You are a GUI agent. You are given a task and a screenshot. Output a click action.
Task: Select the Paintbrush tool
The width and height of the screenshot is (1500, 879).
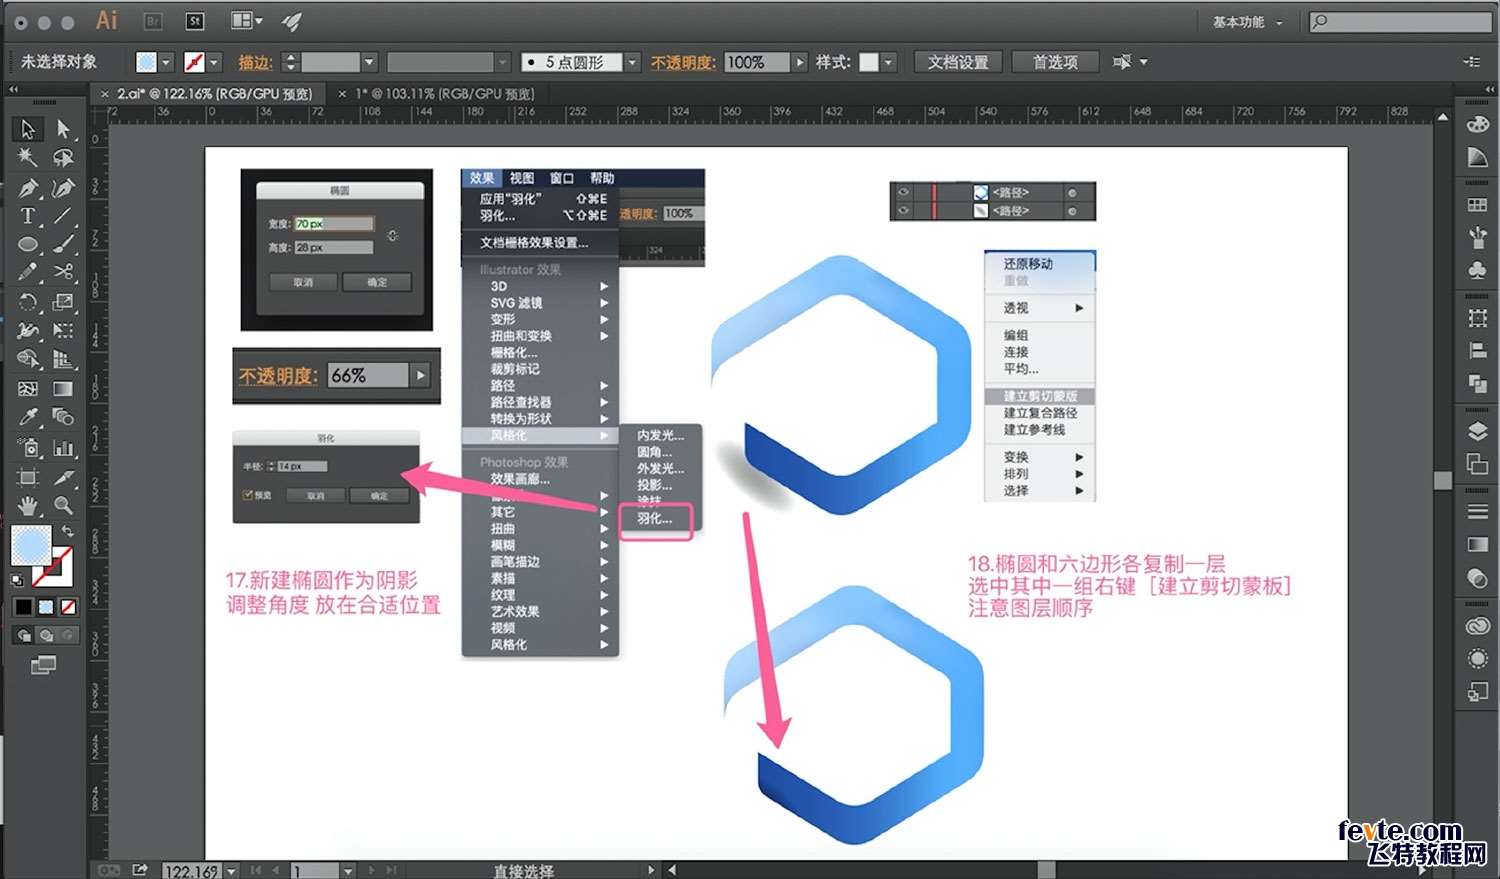[x=63, y=245]
